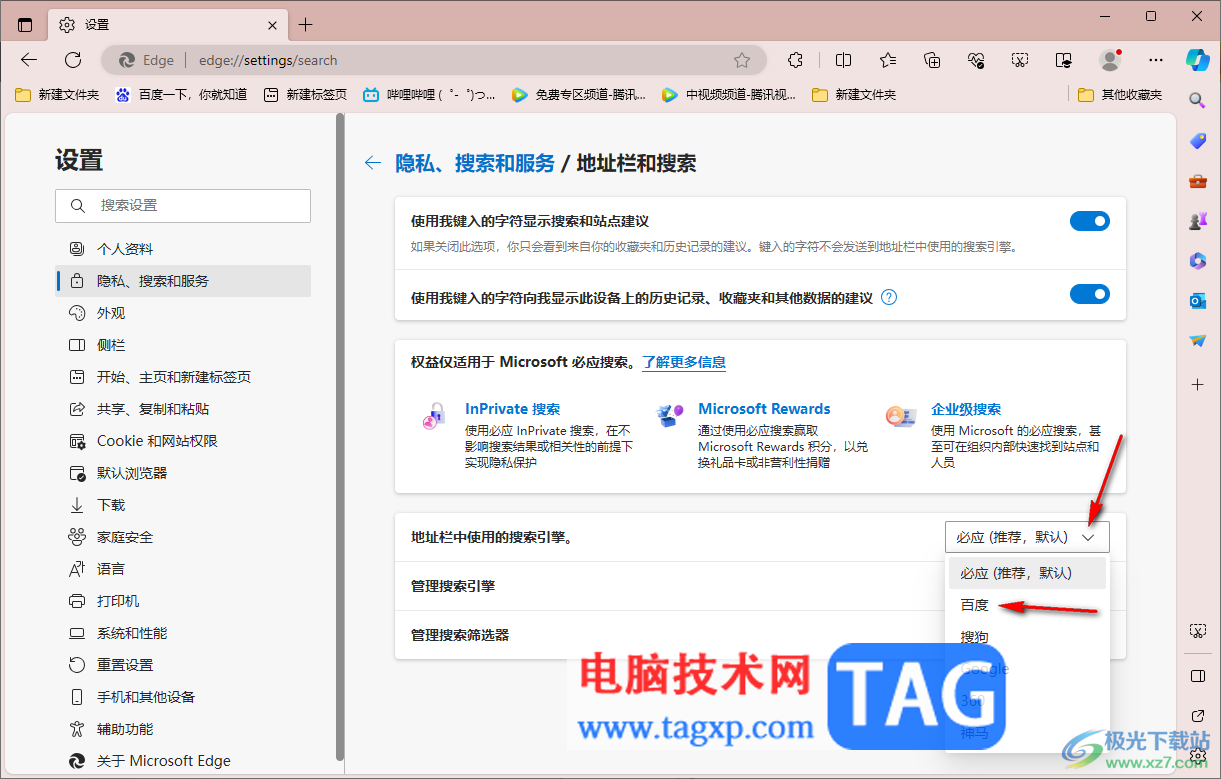Screen dimensions: 1221x779
Task: Open 下载 settings section
Action: tap(183, 505)
